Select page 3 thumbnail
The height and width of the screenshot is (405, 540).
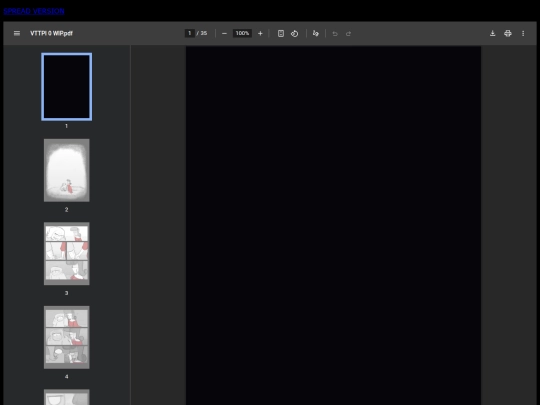(66, 253)
